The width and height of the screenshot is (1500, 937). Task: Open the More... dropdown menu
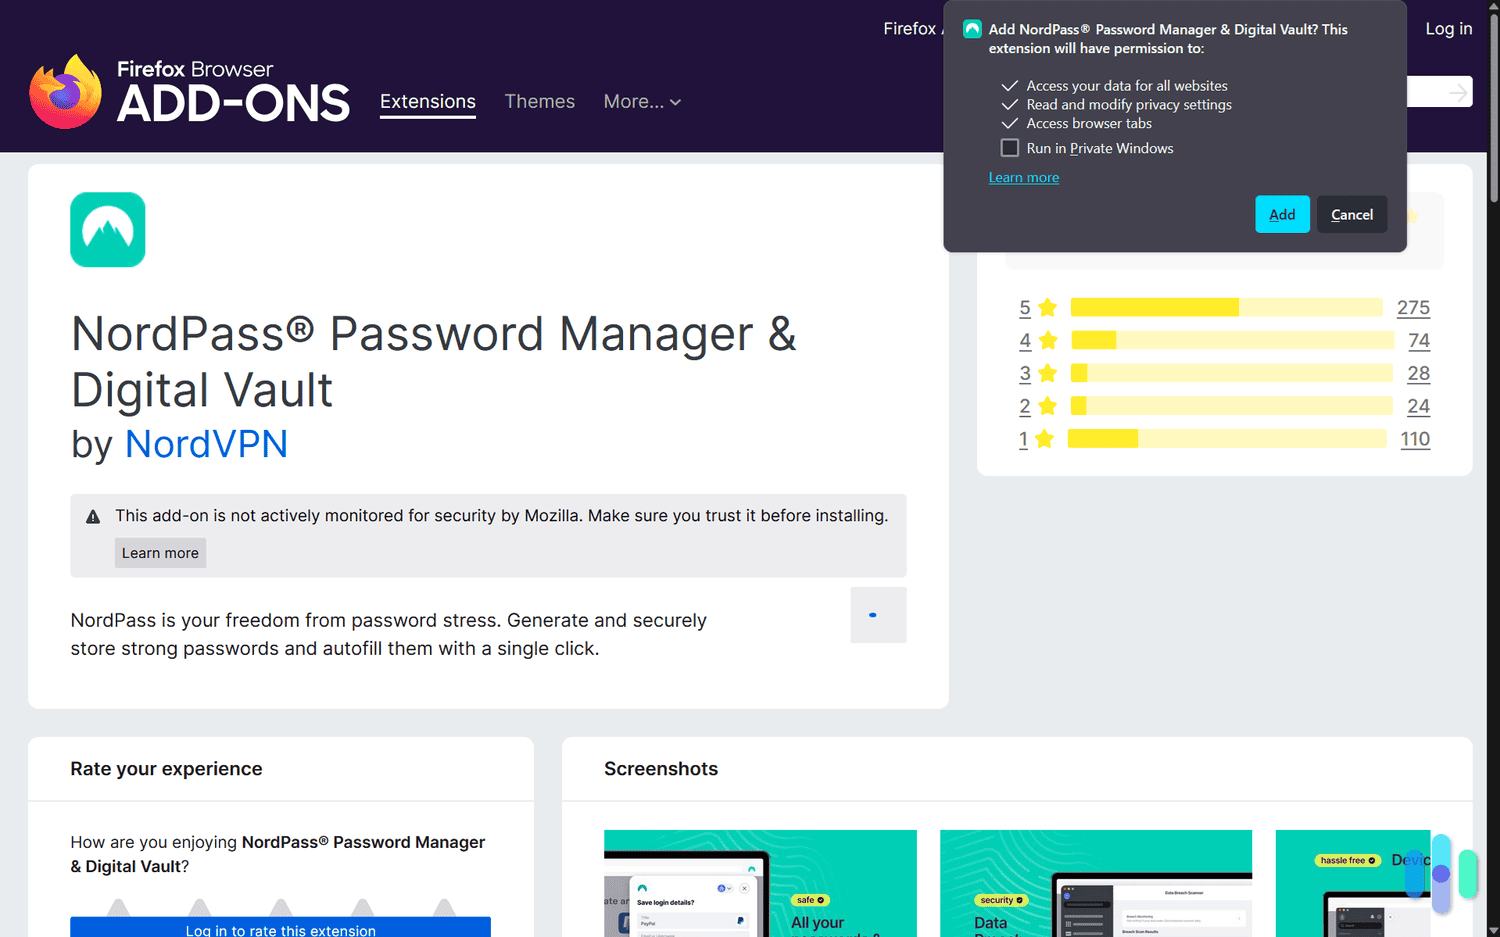(641, 101)
